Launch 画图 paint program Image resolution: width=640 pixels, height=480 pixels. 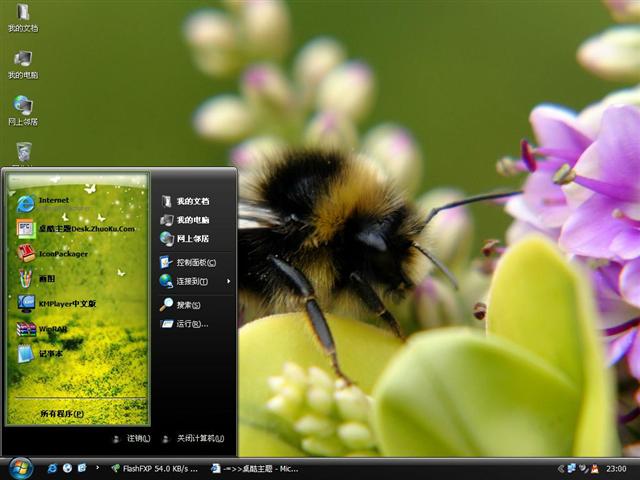(x=36, y=279)
